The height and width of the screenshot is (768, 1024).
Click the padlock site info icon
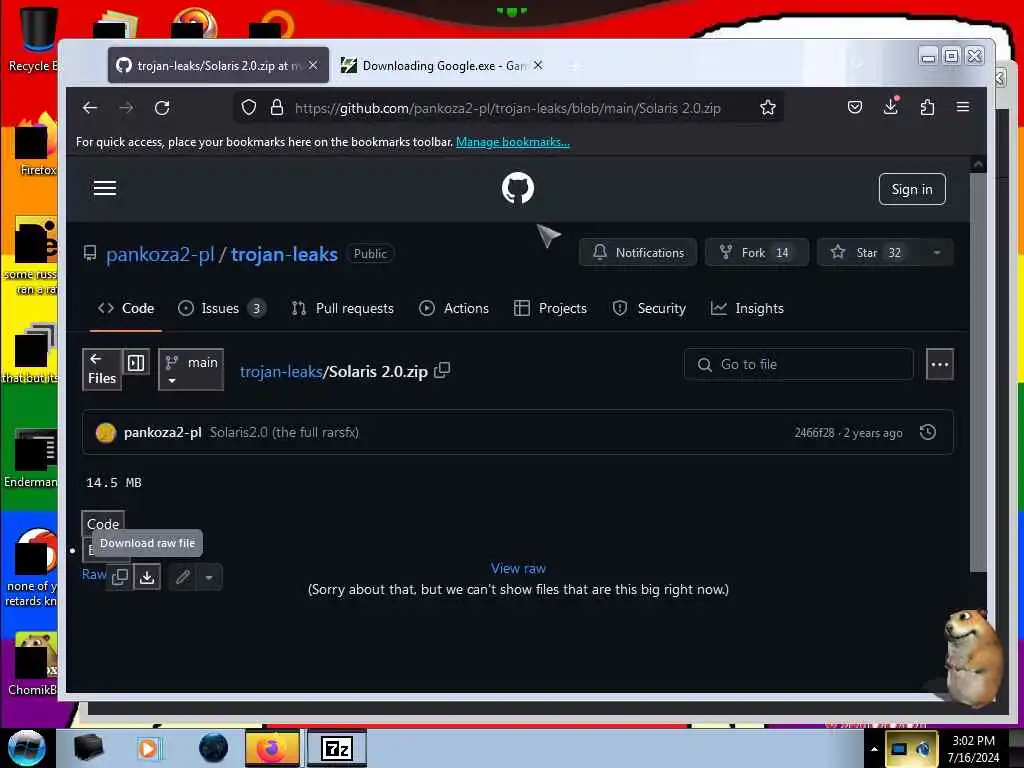click(277, 107)
